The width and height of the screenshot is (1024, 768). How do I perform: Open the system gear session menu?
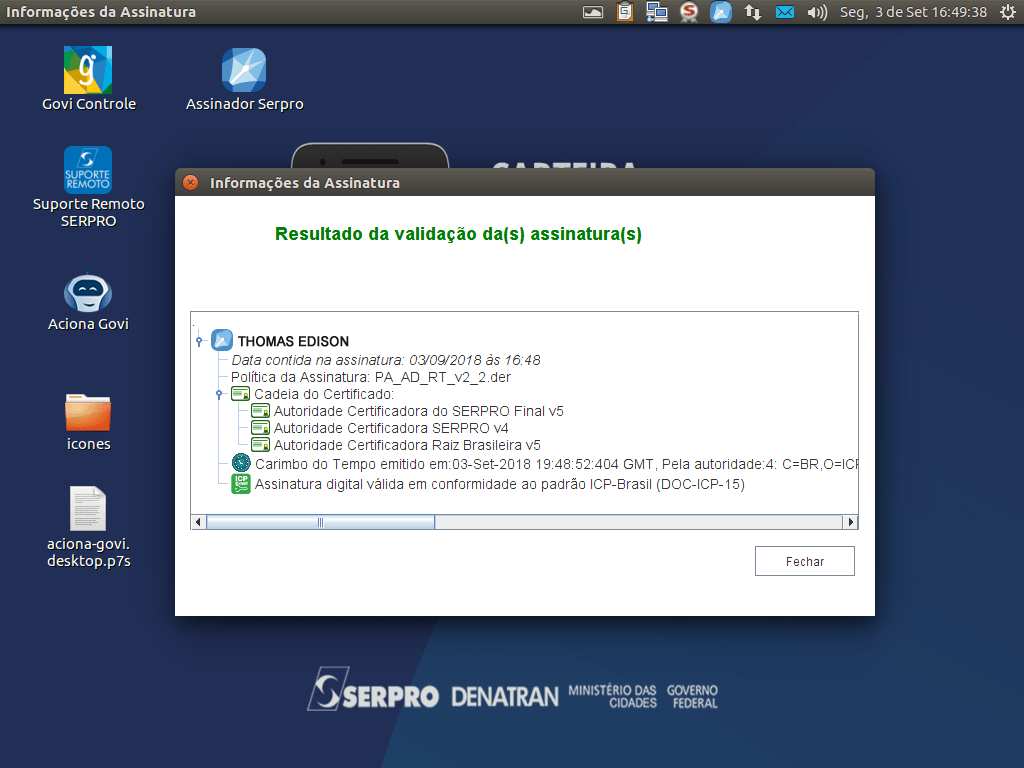click(1008, 12)
